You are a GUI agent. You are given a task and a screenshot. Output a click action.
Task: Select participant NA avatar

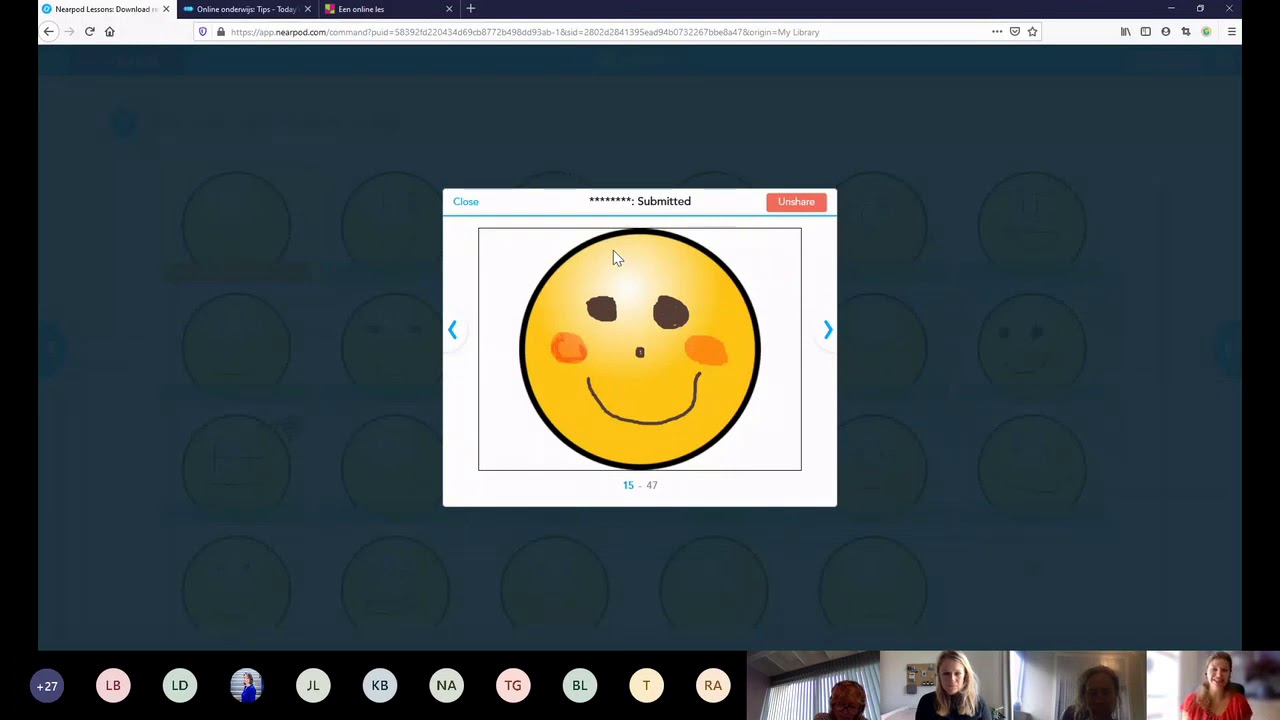(x=446, y=686)
